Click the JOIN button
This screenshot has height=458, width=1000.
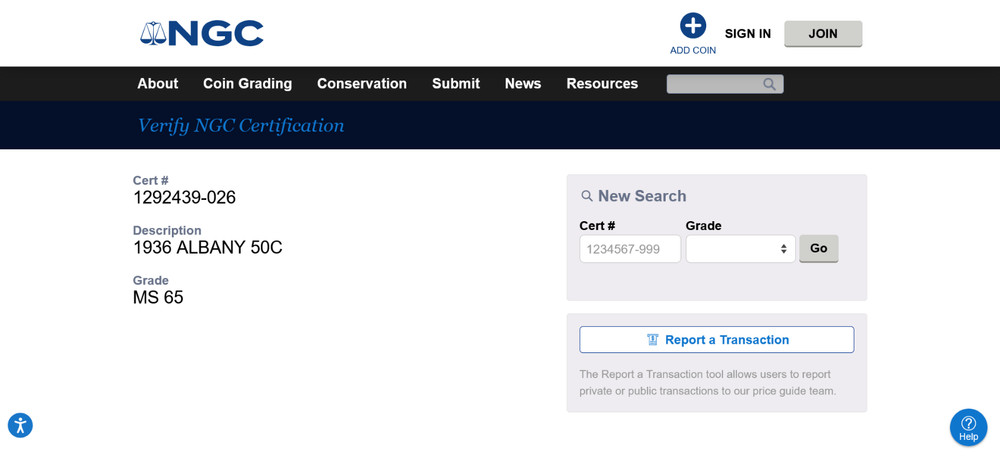click(x=823, y=34)
